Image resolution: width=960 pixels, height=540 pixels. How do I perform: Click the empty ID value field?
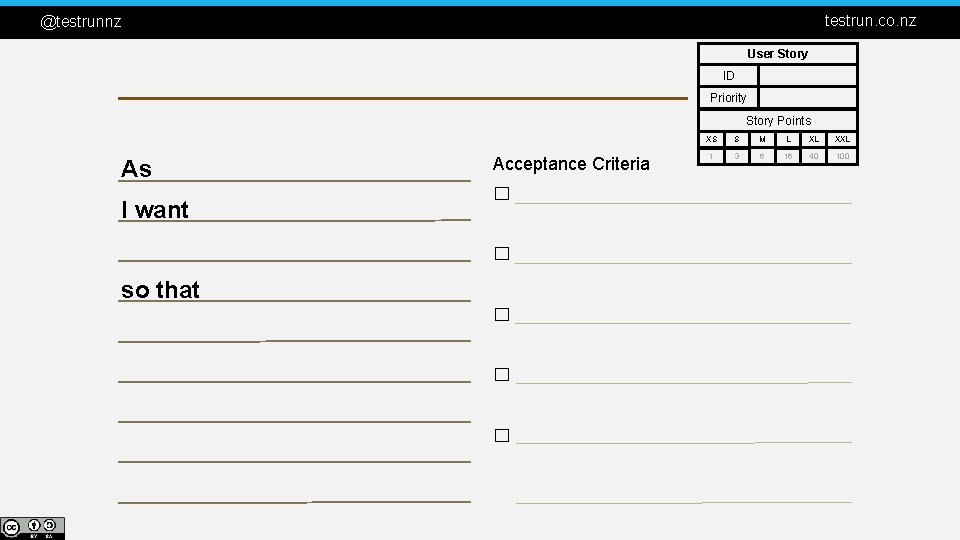pyautogui.click(x=808, y=76)
